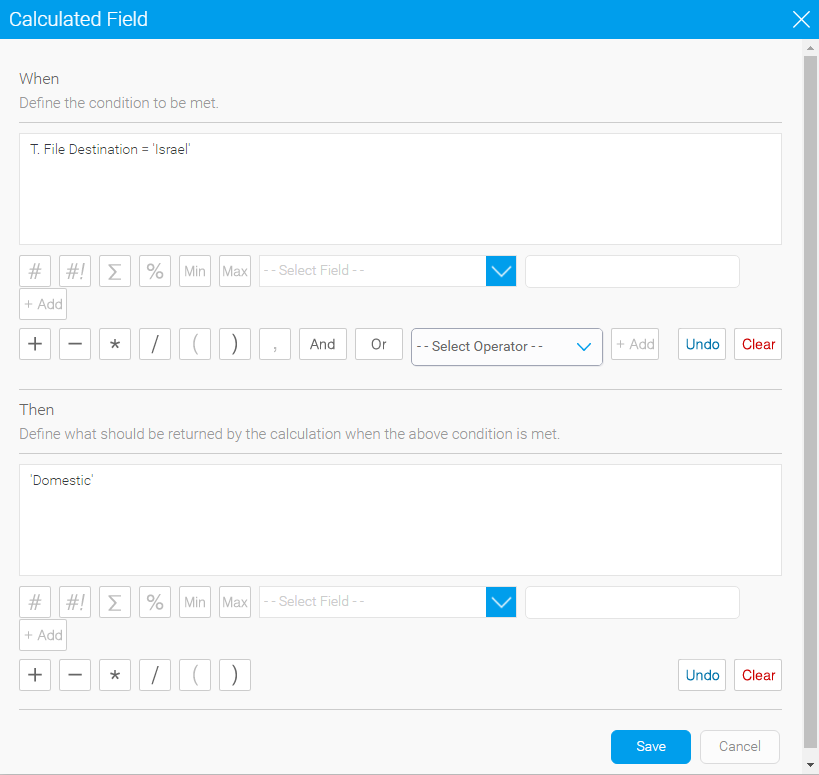Open the Select Field dropdown in Then section
Image resolution: width=819 pixels, height=775 pixels.
388,602
